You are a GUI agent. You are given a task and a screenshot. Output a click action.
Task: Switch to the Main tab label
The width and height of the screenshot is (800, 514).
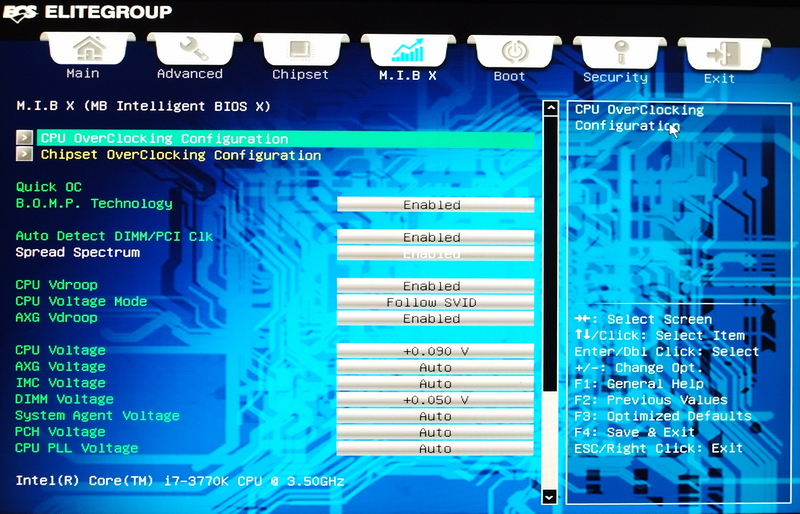[x=83, y=73]
